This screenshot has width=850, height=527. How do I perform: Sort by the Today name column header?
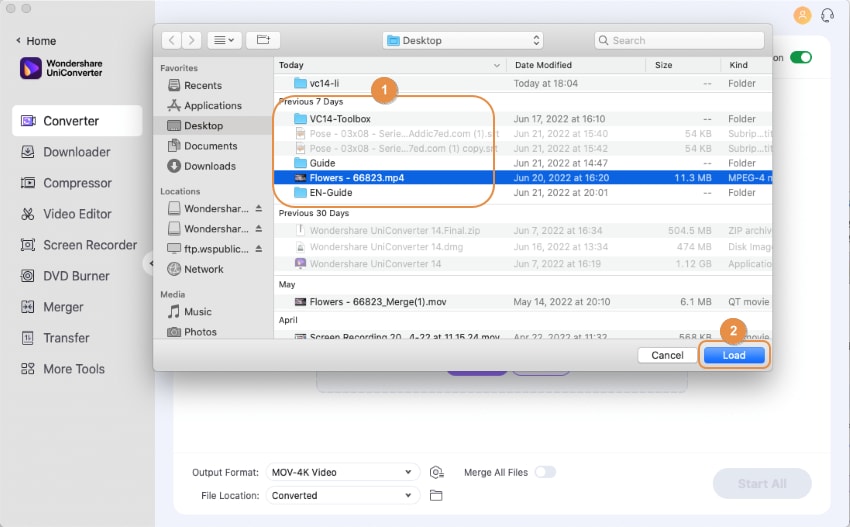tap(389, 65)
